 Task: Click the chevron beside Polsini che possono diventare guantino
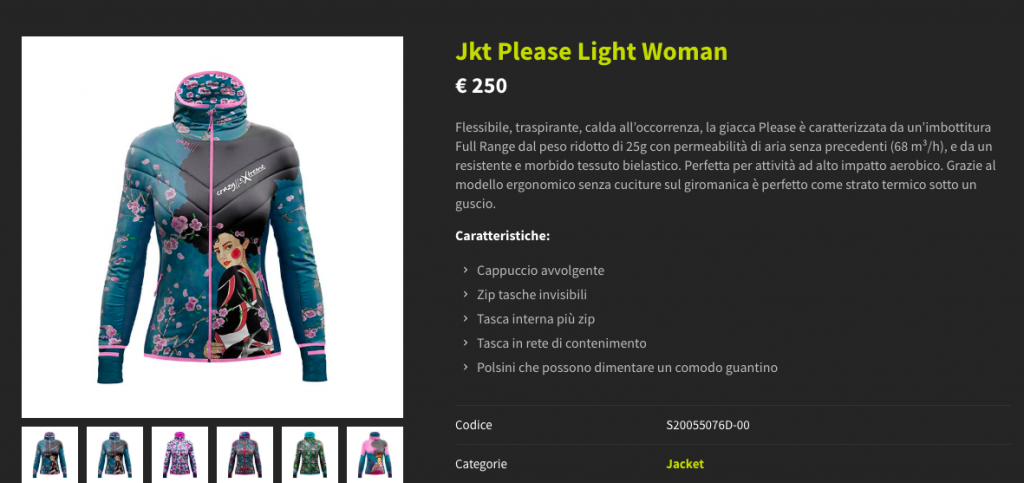[x=466, y=367]
